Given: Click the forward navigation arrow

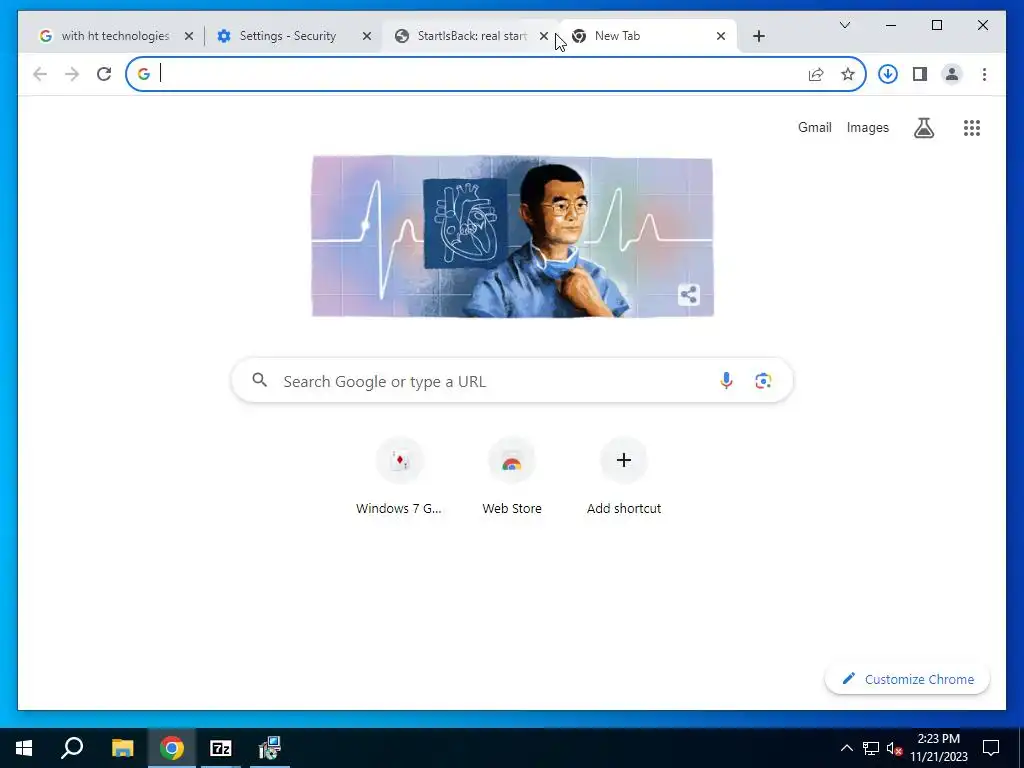Looking at the screenshot, I should tap(72, 74).
